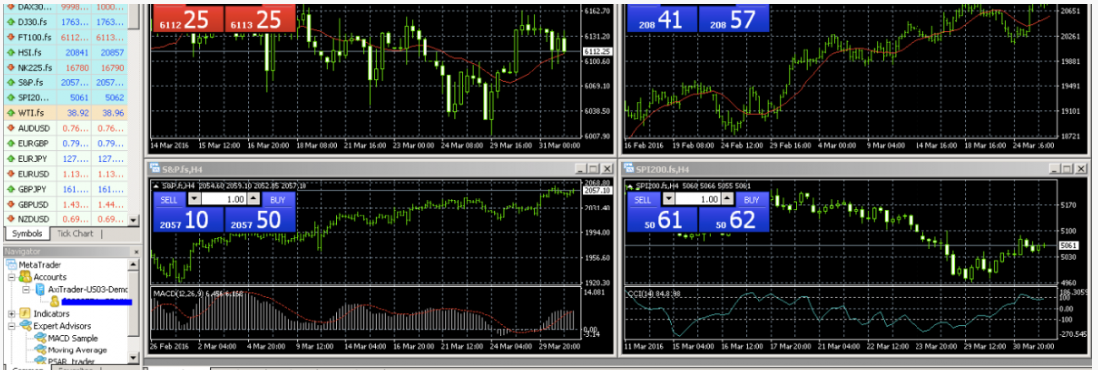Viewport: 1098px width, 370px height.
Task: Click the 50 62 buy price tile
Action: [x=733, y=221]
